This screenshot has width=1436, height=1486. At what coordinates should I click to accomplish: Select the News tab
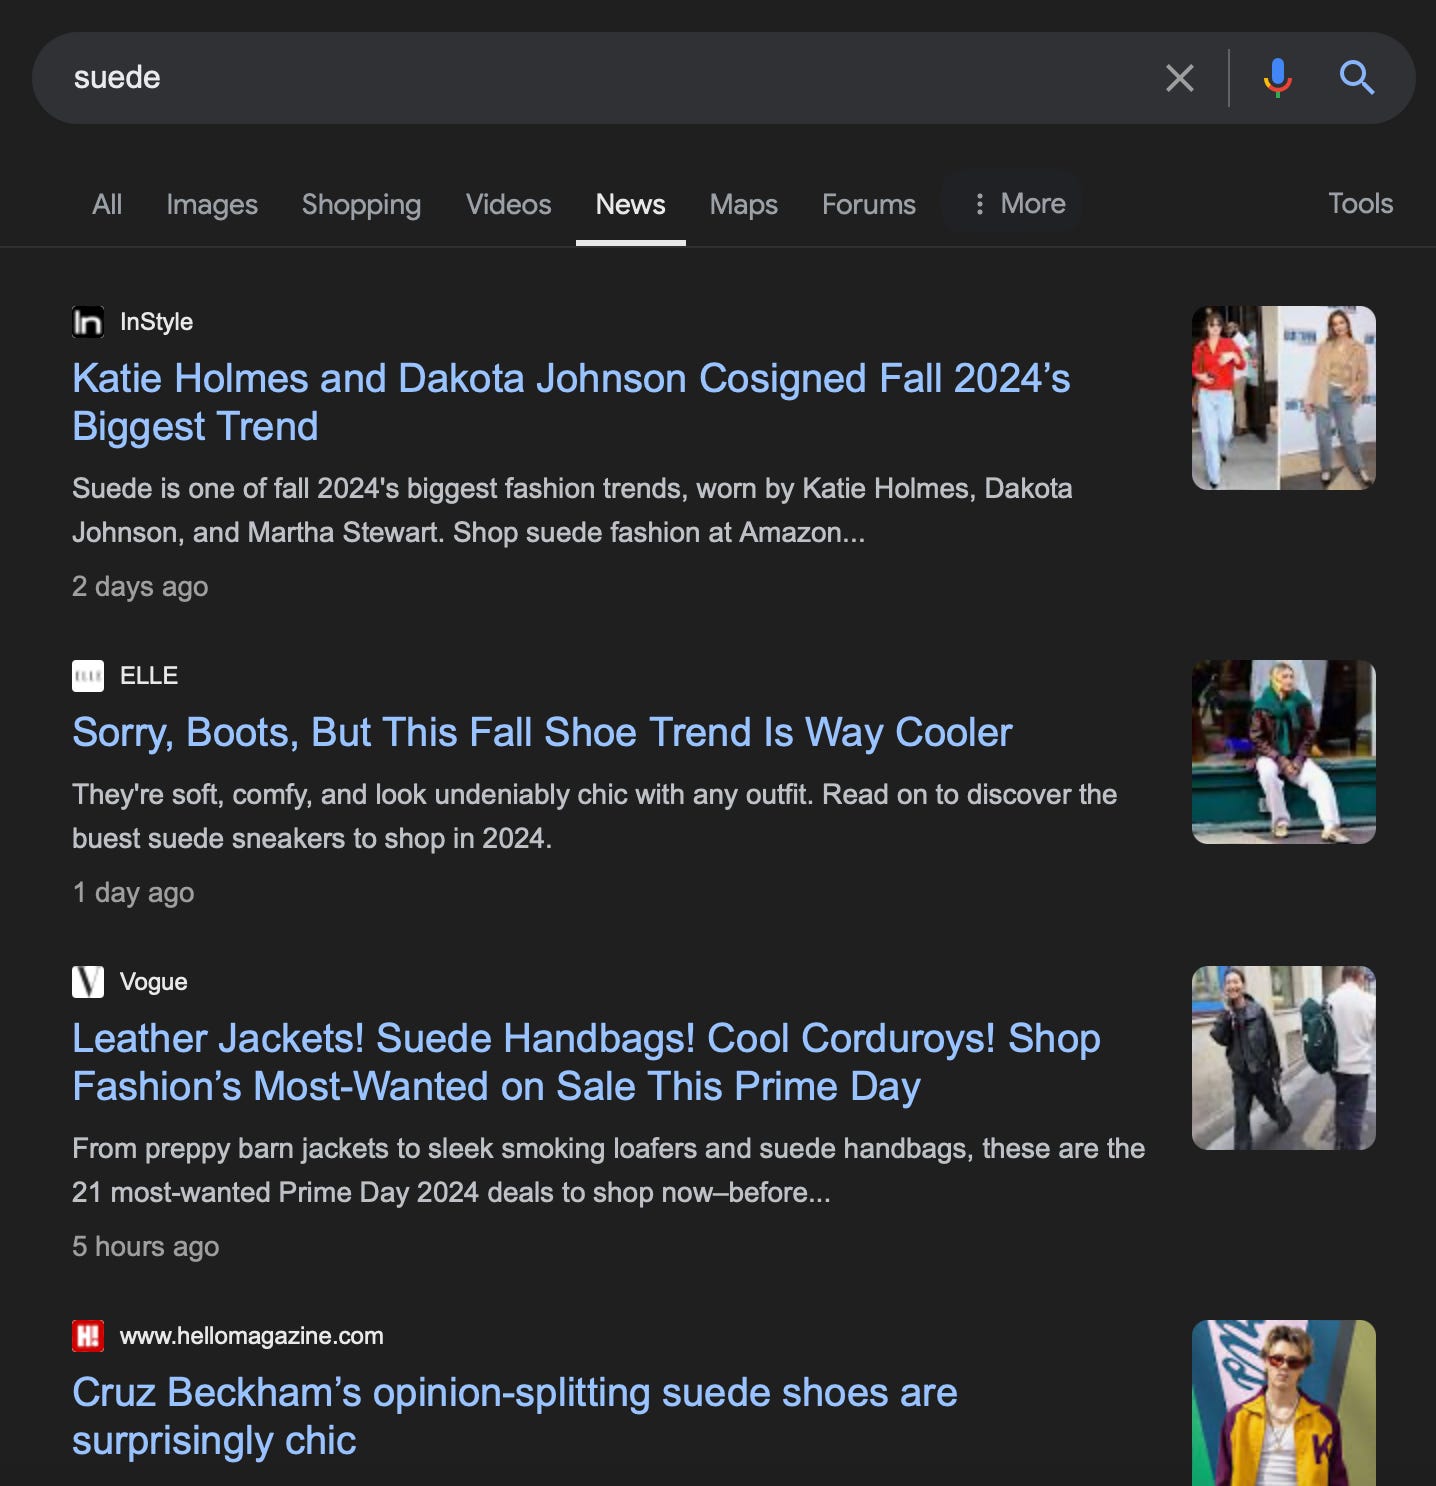click(630, 204)
